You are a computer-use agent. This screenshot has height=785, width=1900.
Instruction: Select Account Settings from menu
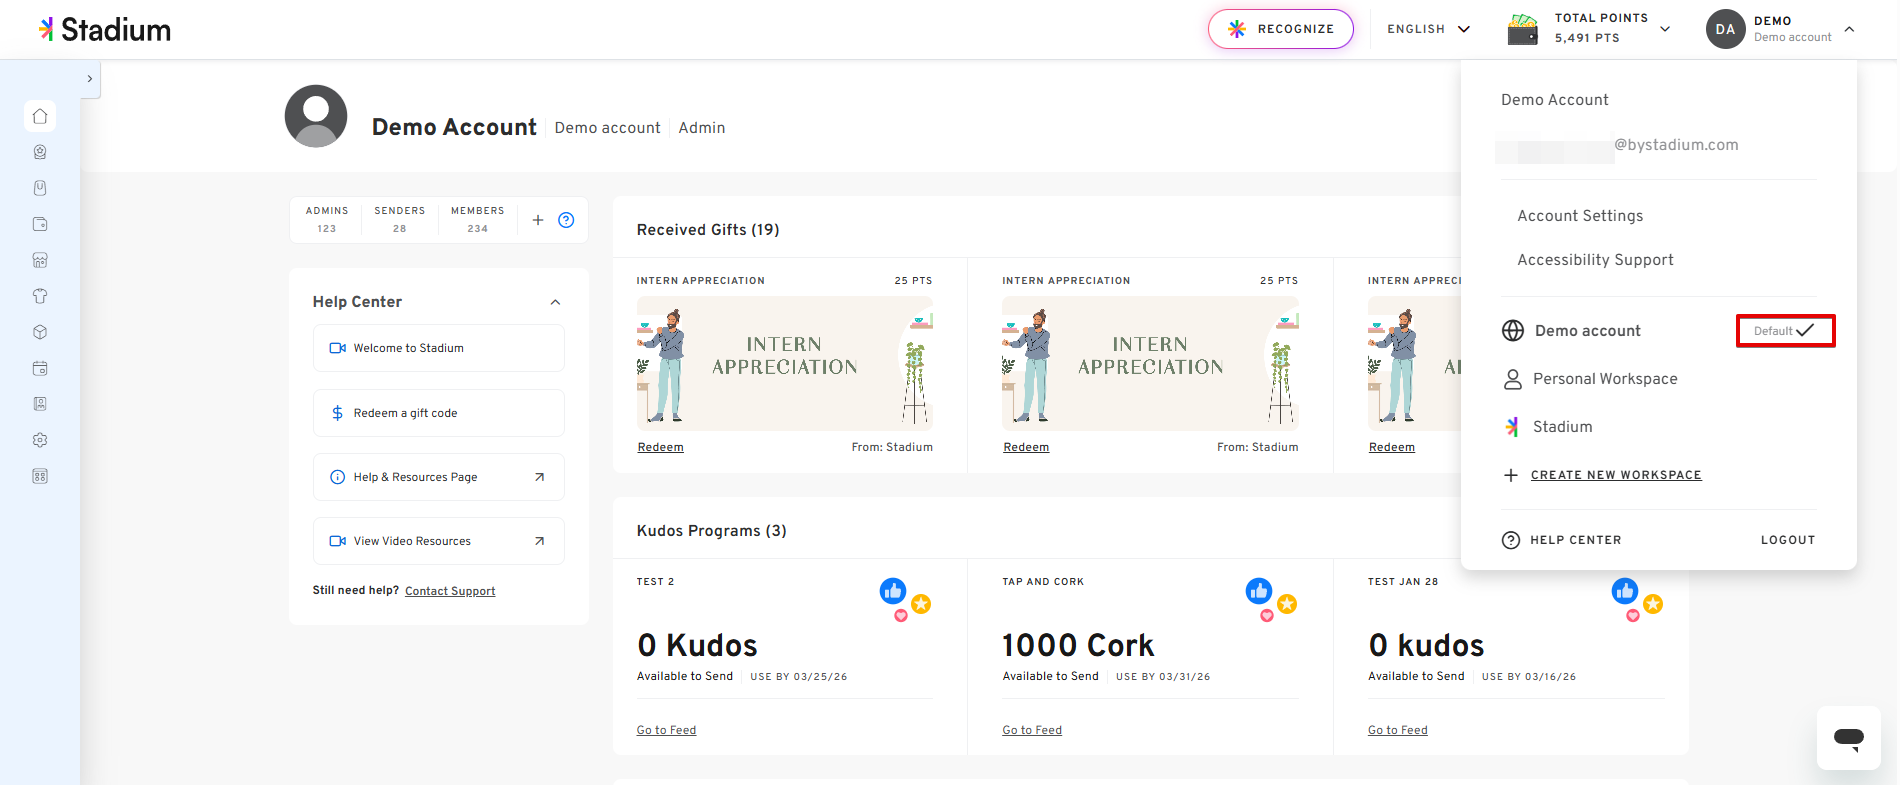click(x=1580, y=216)
